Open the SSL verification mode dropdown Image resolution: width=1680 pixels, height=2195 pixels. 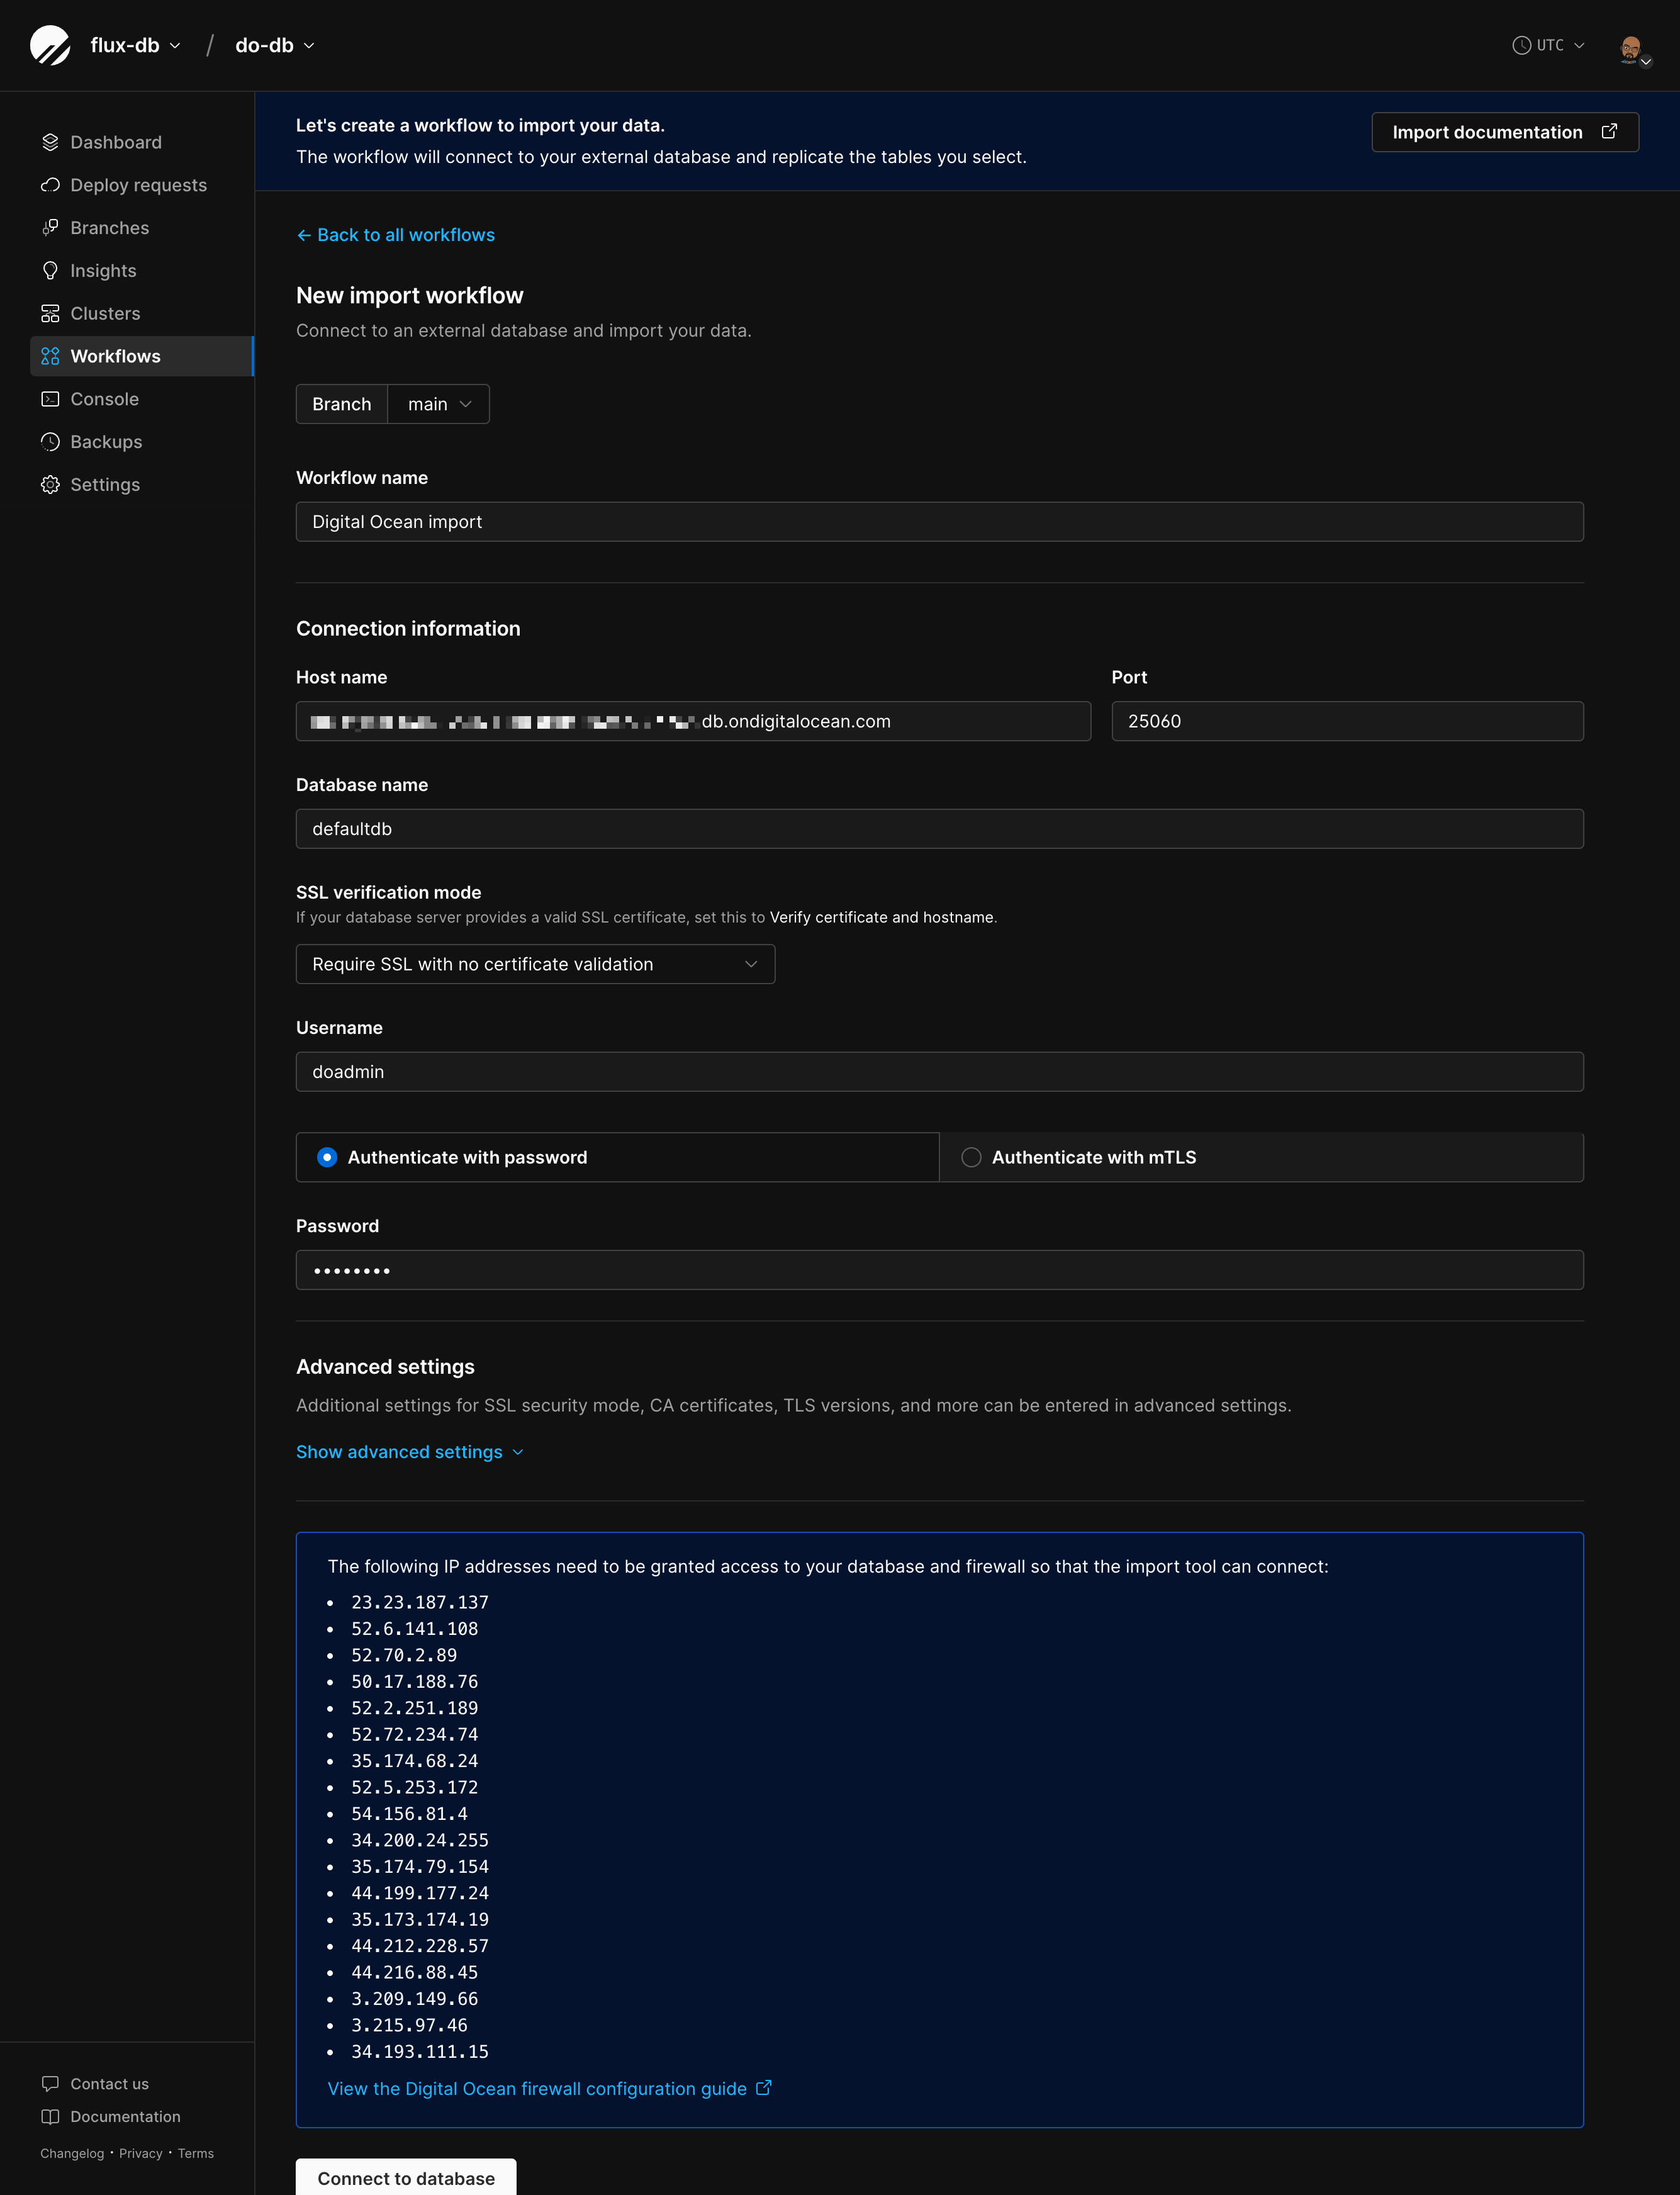535,963
